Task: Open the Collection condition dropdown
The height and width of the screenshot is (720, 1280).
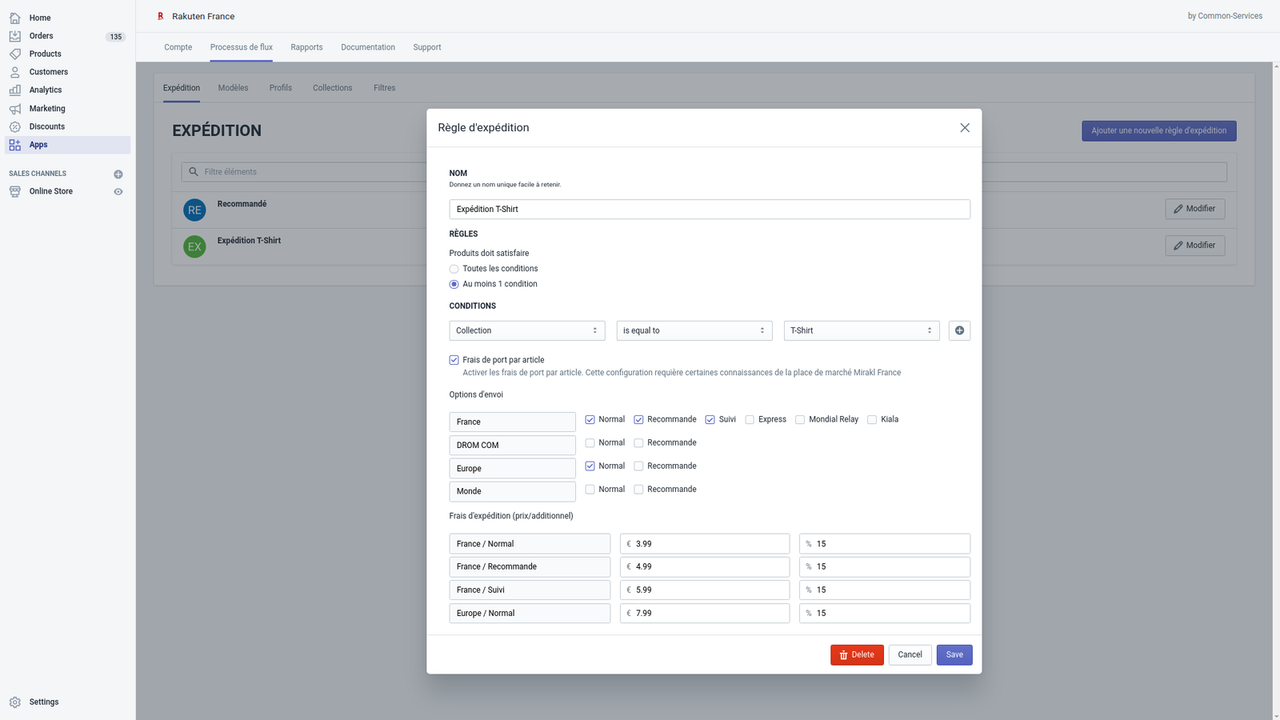Action: click(x=527, y=330)
